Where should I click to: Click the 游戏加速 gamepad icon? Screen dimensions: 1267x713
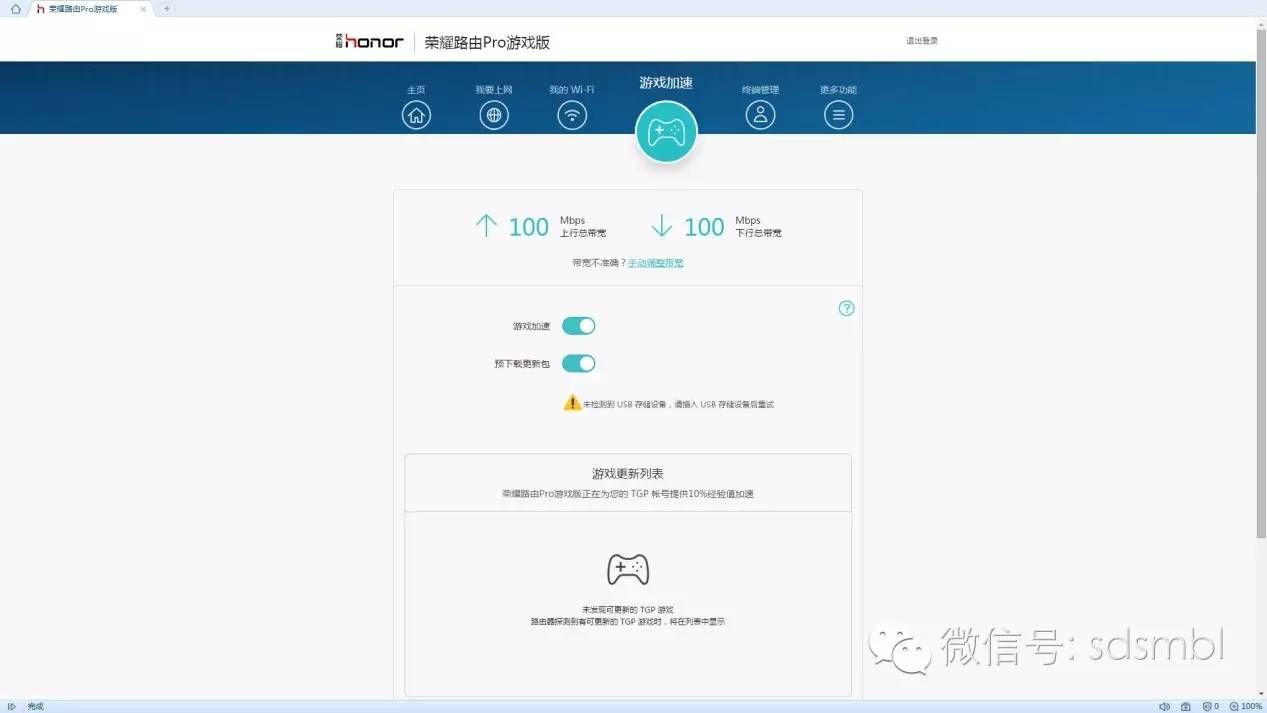(666, 131)
